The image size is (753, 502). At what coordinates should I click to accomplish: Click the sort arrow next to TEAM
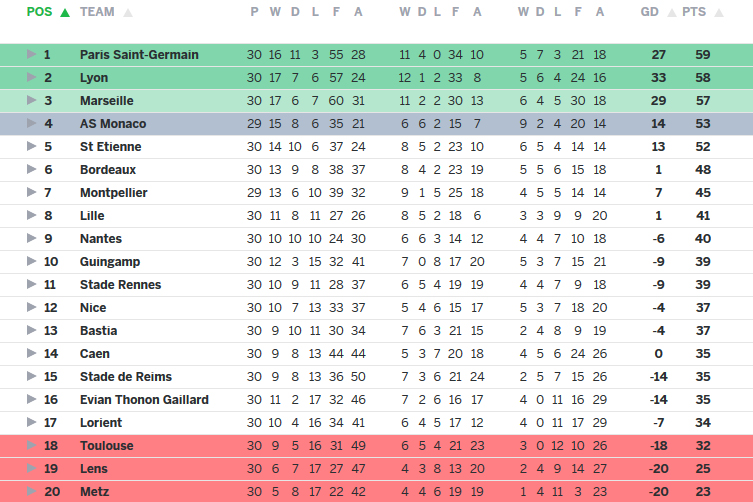tap(127, 13)
